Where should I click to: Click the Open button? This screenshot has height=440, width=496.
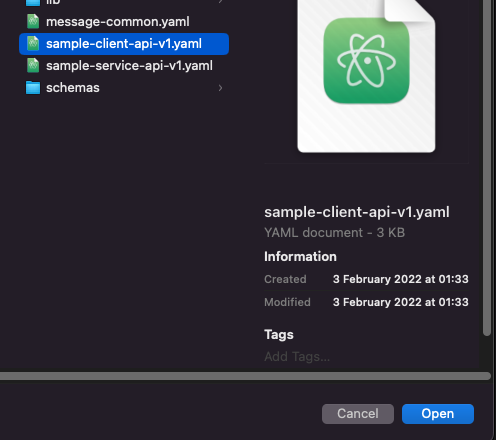pos(438,414)
